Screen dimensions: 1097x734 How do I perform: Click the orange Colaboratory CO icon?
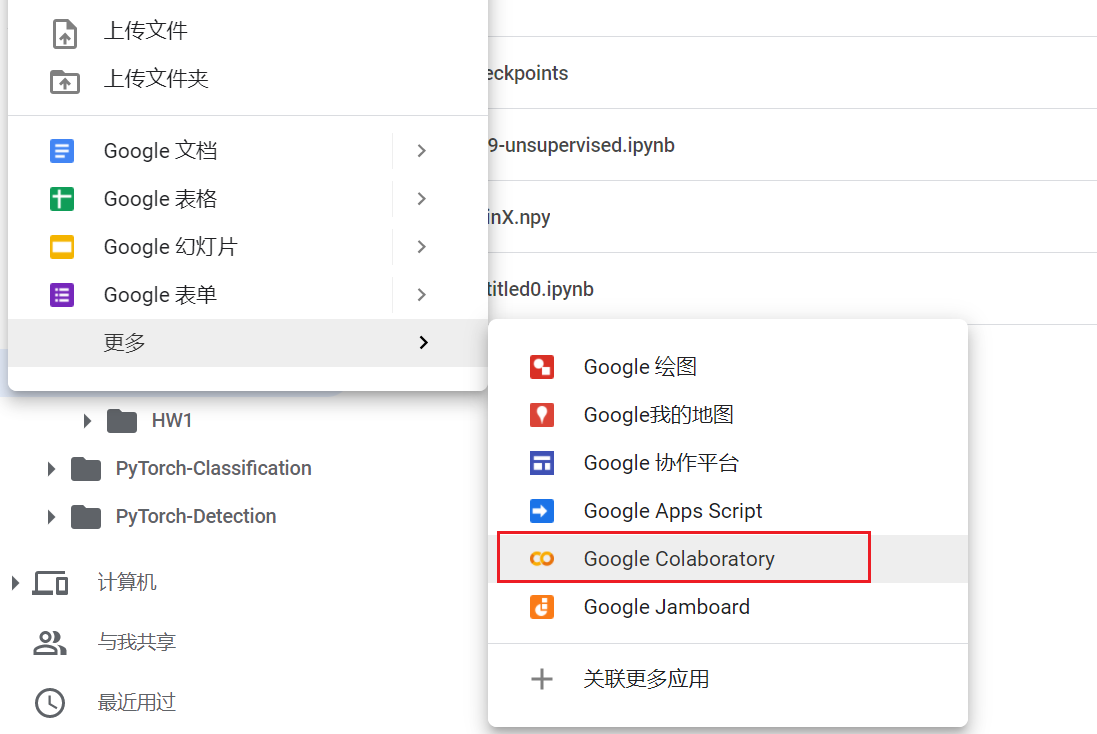(542, 558)
